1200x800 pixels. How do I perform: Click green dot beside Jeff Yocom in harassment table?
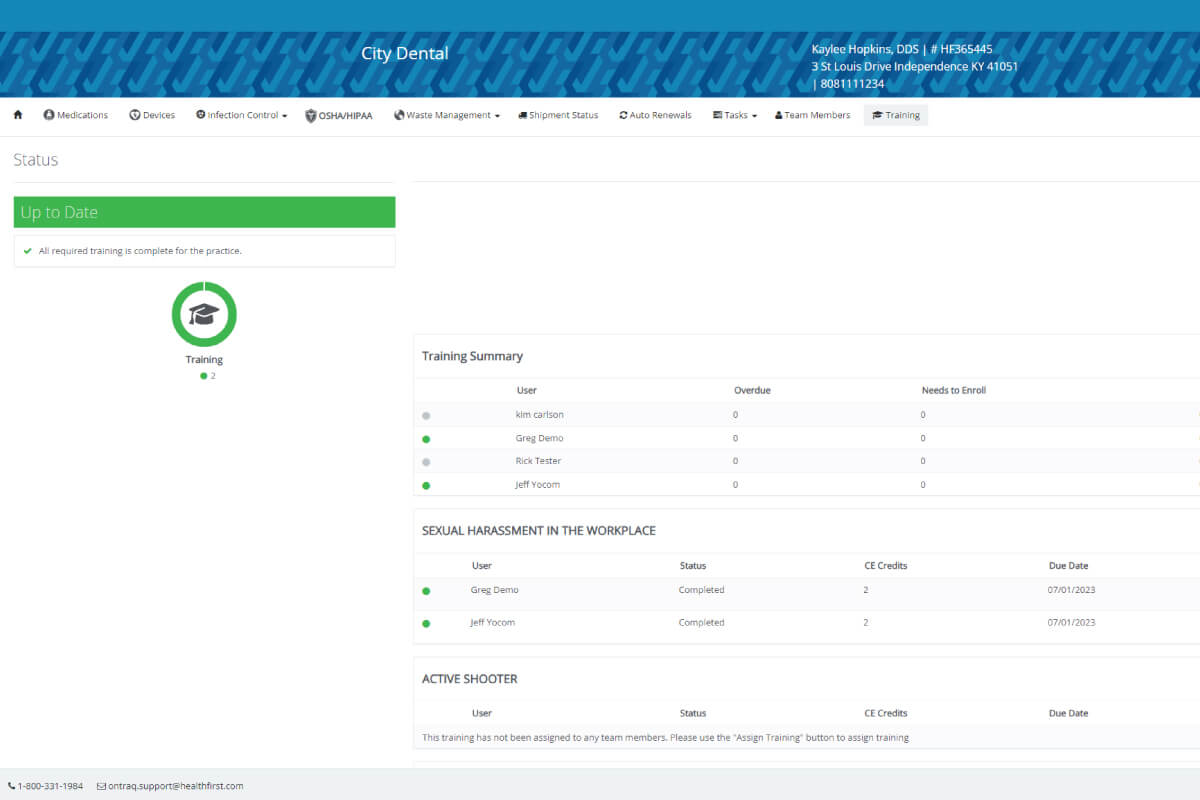[426, 623]
